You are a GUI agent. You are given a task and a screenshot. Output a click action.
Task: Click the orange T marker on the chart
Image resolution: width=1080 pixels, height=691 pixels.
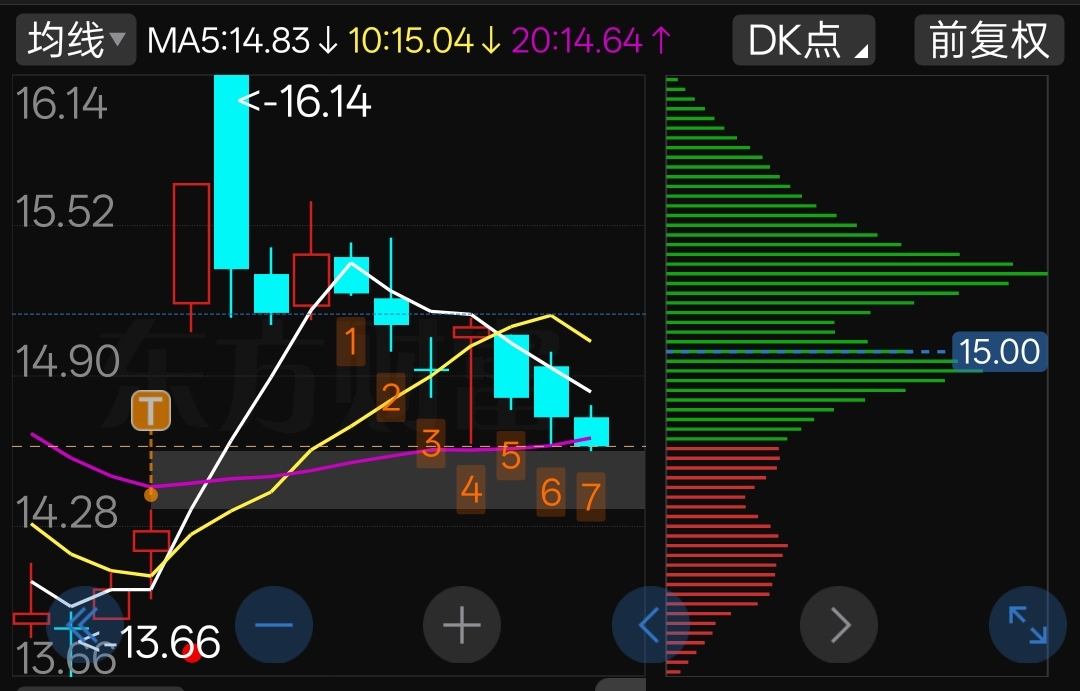click(x=151, y=411)
